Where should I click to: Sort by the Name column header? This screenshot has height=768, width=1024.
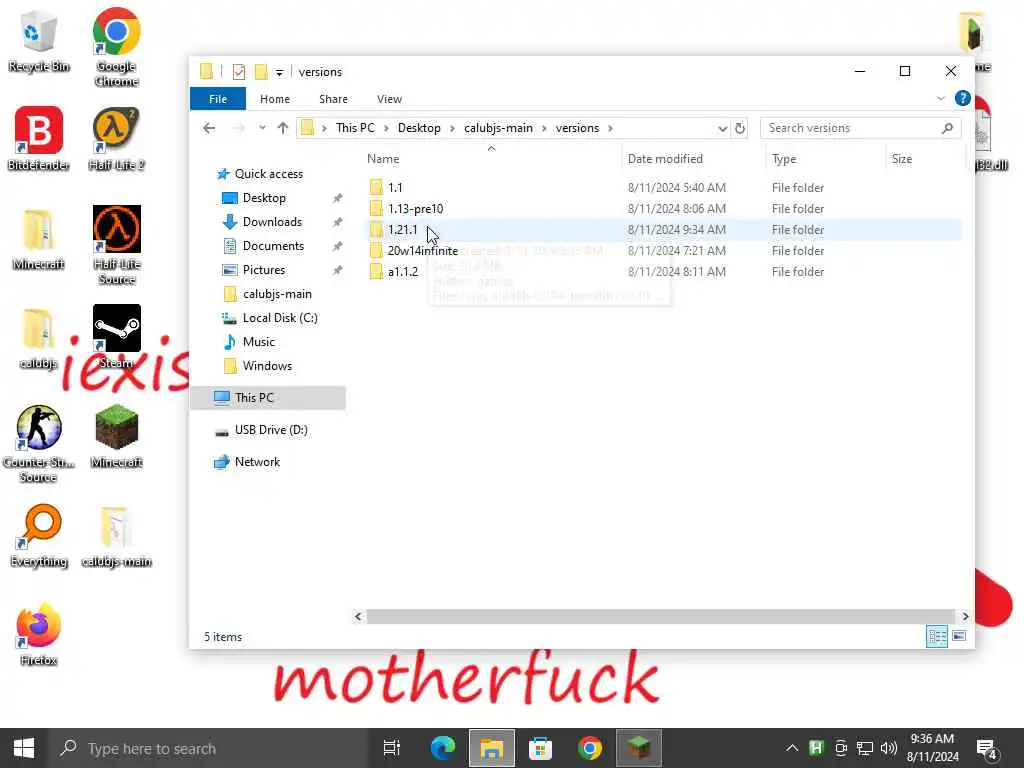click(491, 159)
